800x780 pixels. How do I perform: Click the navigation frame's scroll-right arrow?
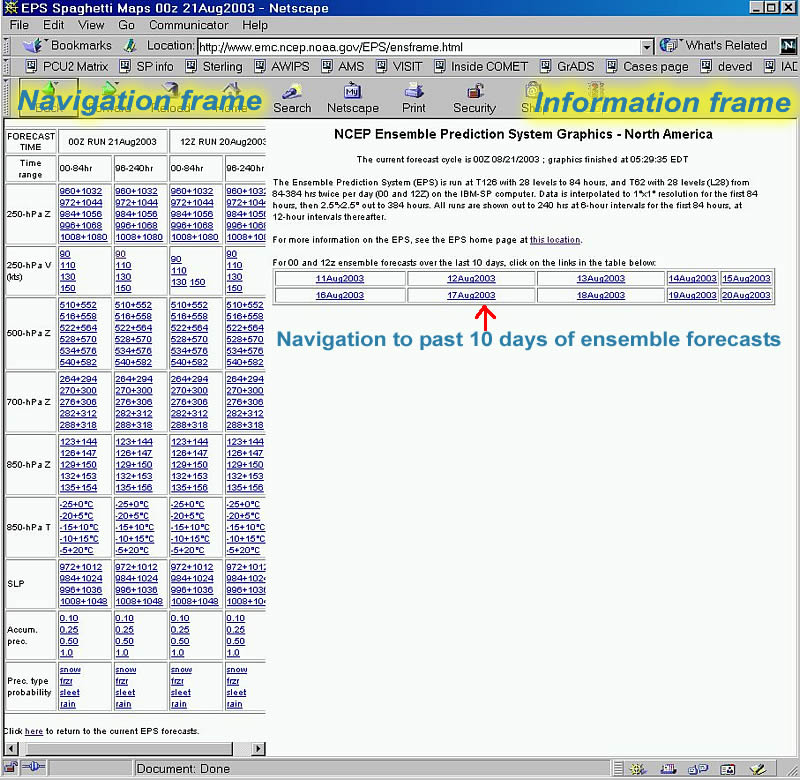coord(258,749)
